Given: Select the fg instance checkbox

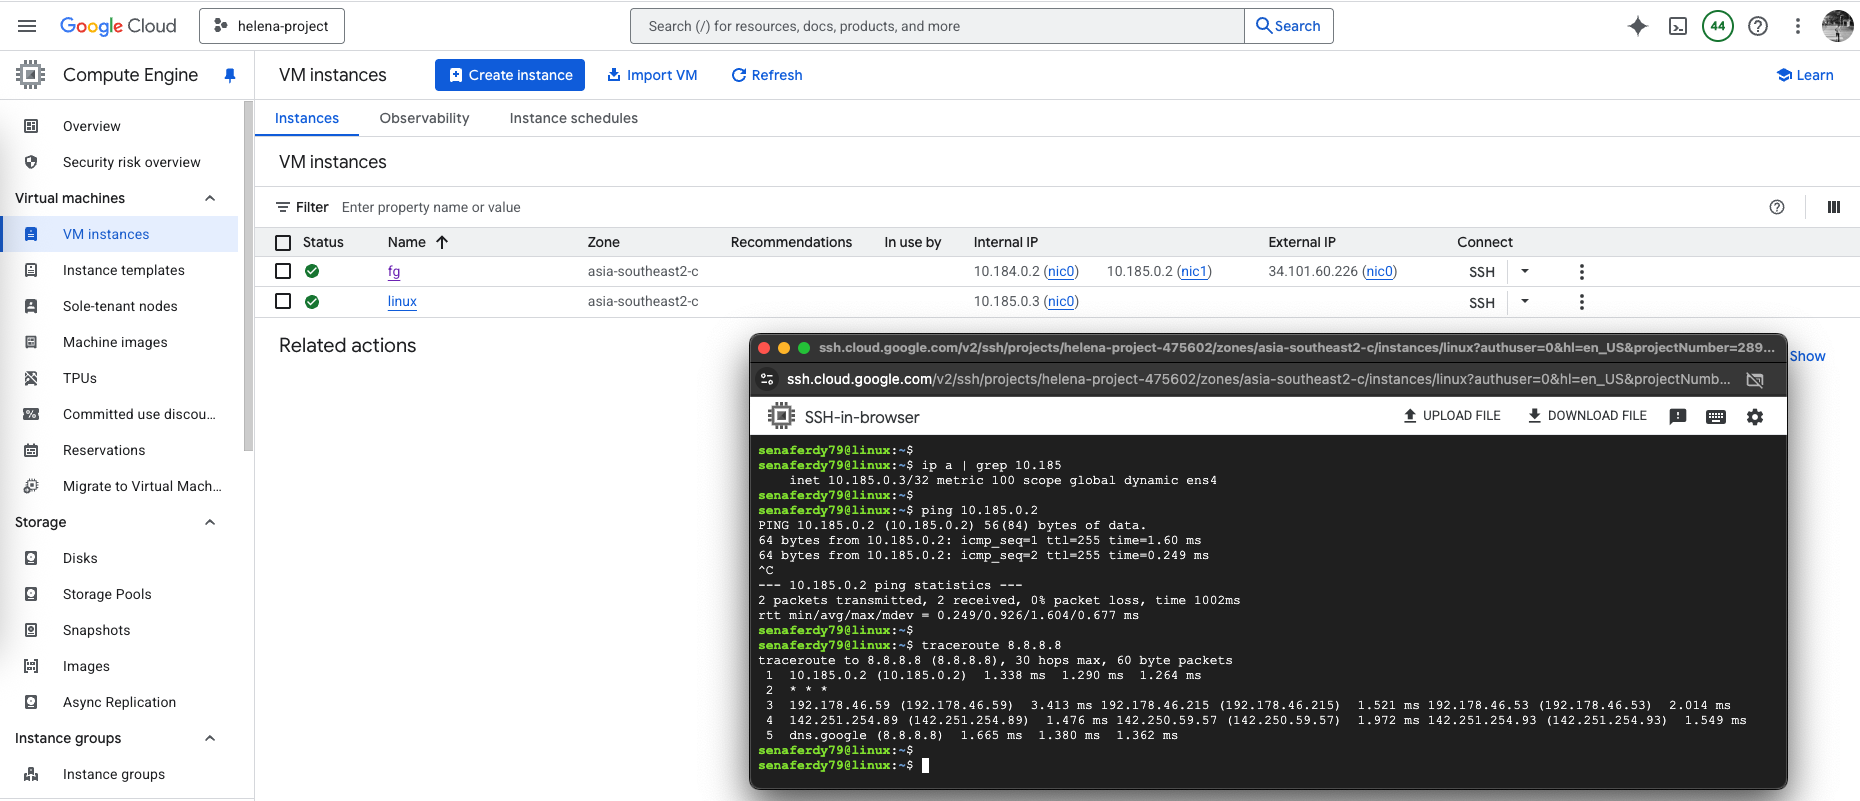Looking at the screenshot, I should pyautogui.click(x=283, y=271).
